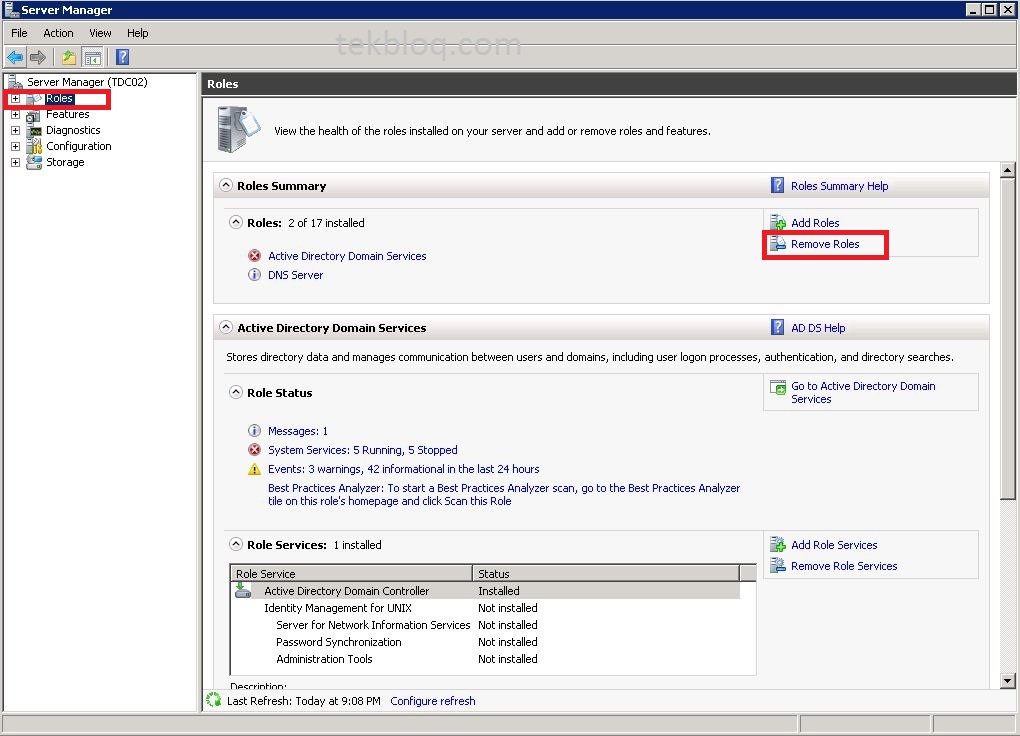Image resolution: width=1020 pixels, height=736 pixels.
Task: Click the Features node icon
Action: (34, 115)
